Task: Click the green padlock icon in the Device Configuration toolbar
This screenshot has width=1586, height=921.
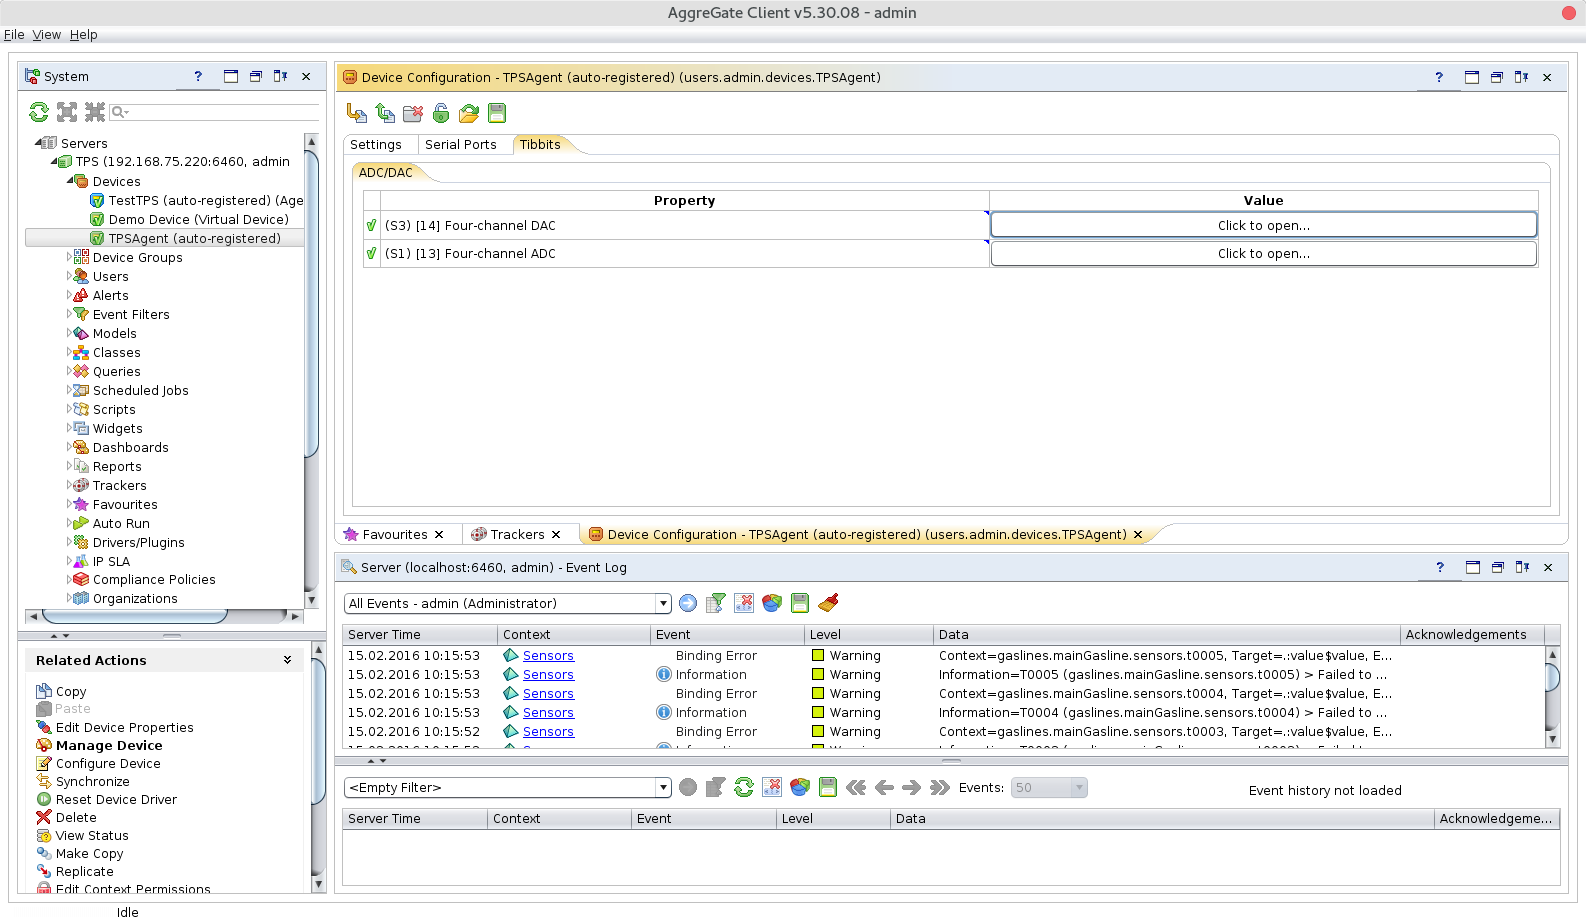Action: coord(441,113)
